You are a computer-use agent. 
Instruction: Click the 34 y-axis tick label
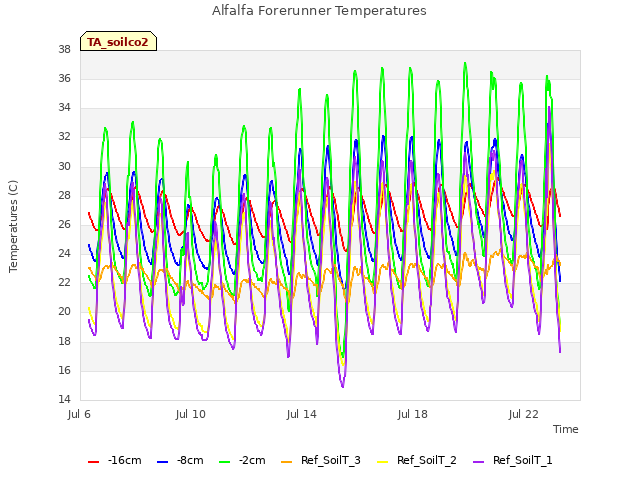click(x=64, y=107)
